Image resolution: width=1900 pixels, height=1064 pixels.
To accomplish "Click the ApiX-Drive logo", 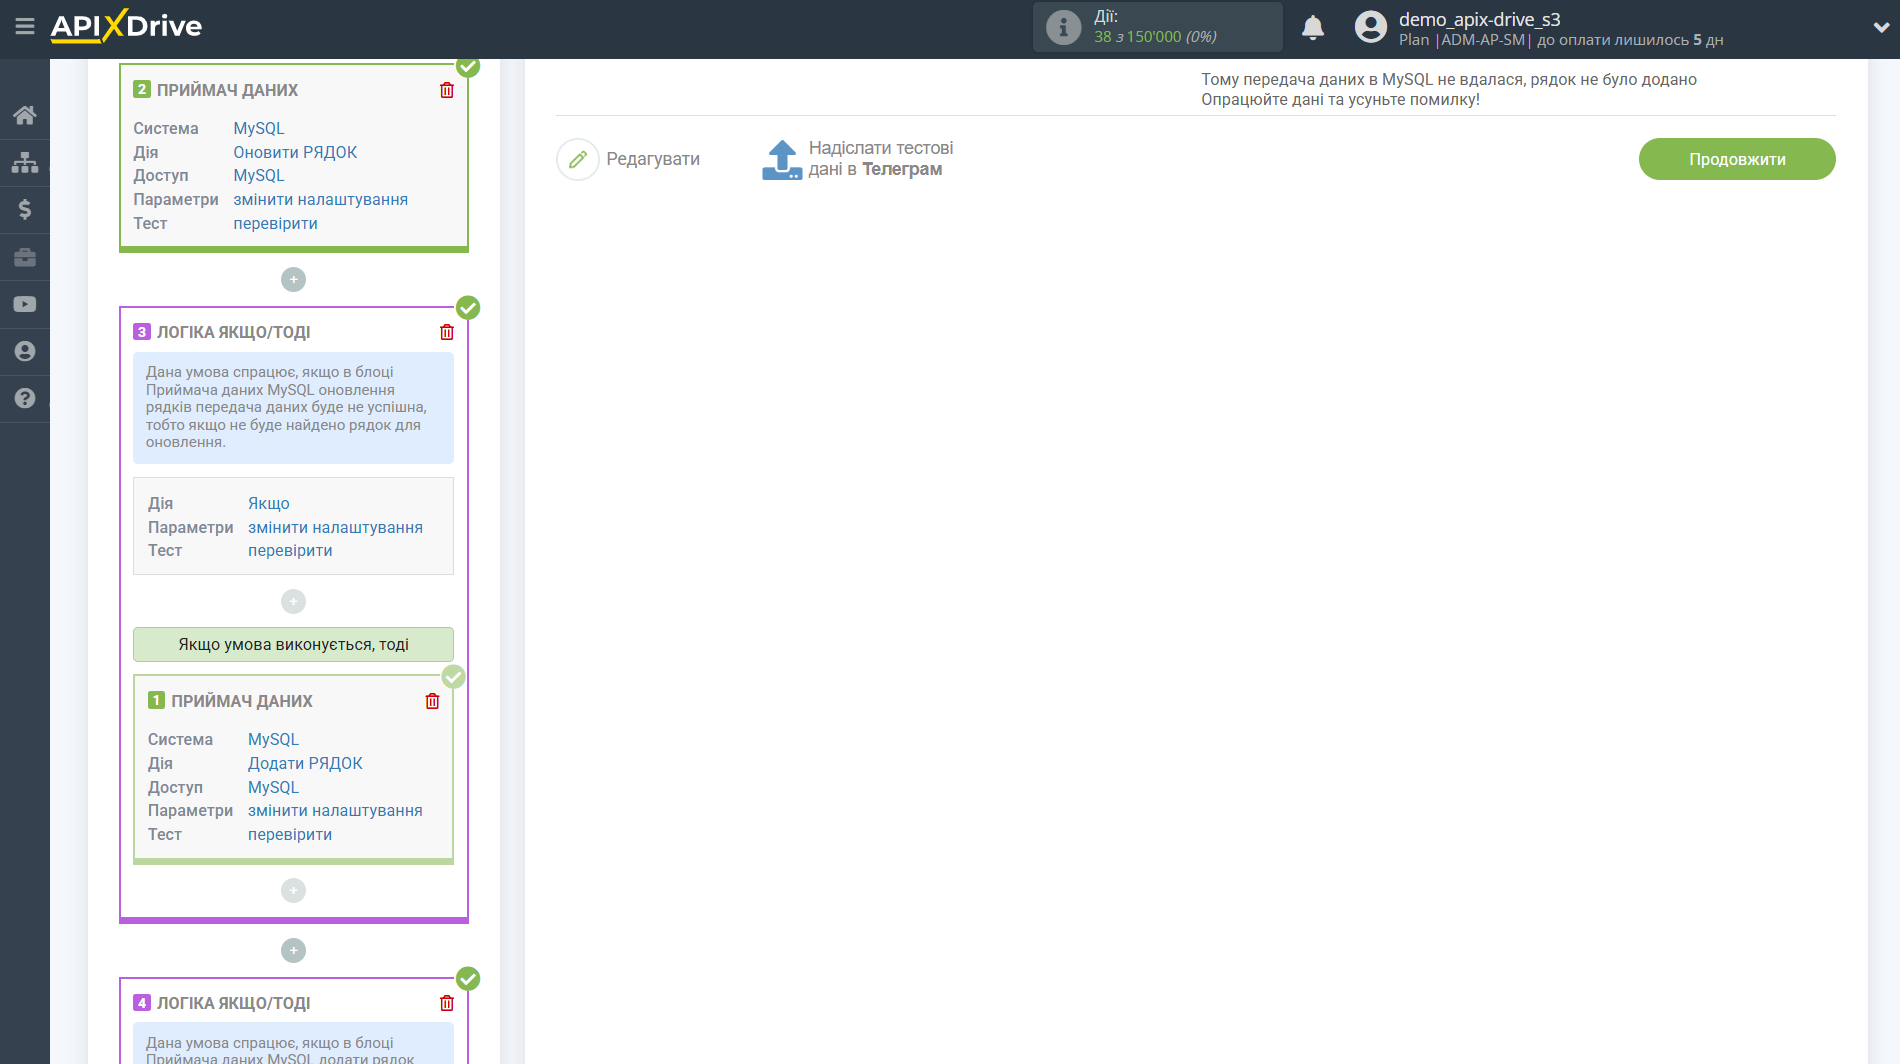I will click(x=126, y=26).
